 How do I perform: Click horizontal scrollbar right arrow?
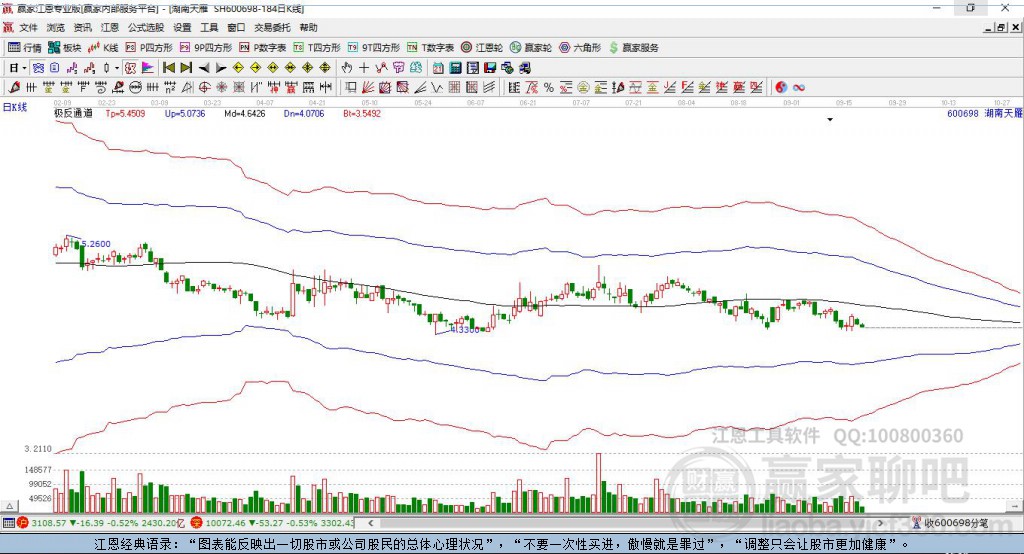point(880,523)
